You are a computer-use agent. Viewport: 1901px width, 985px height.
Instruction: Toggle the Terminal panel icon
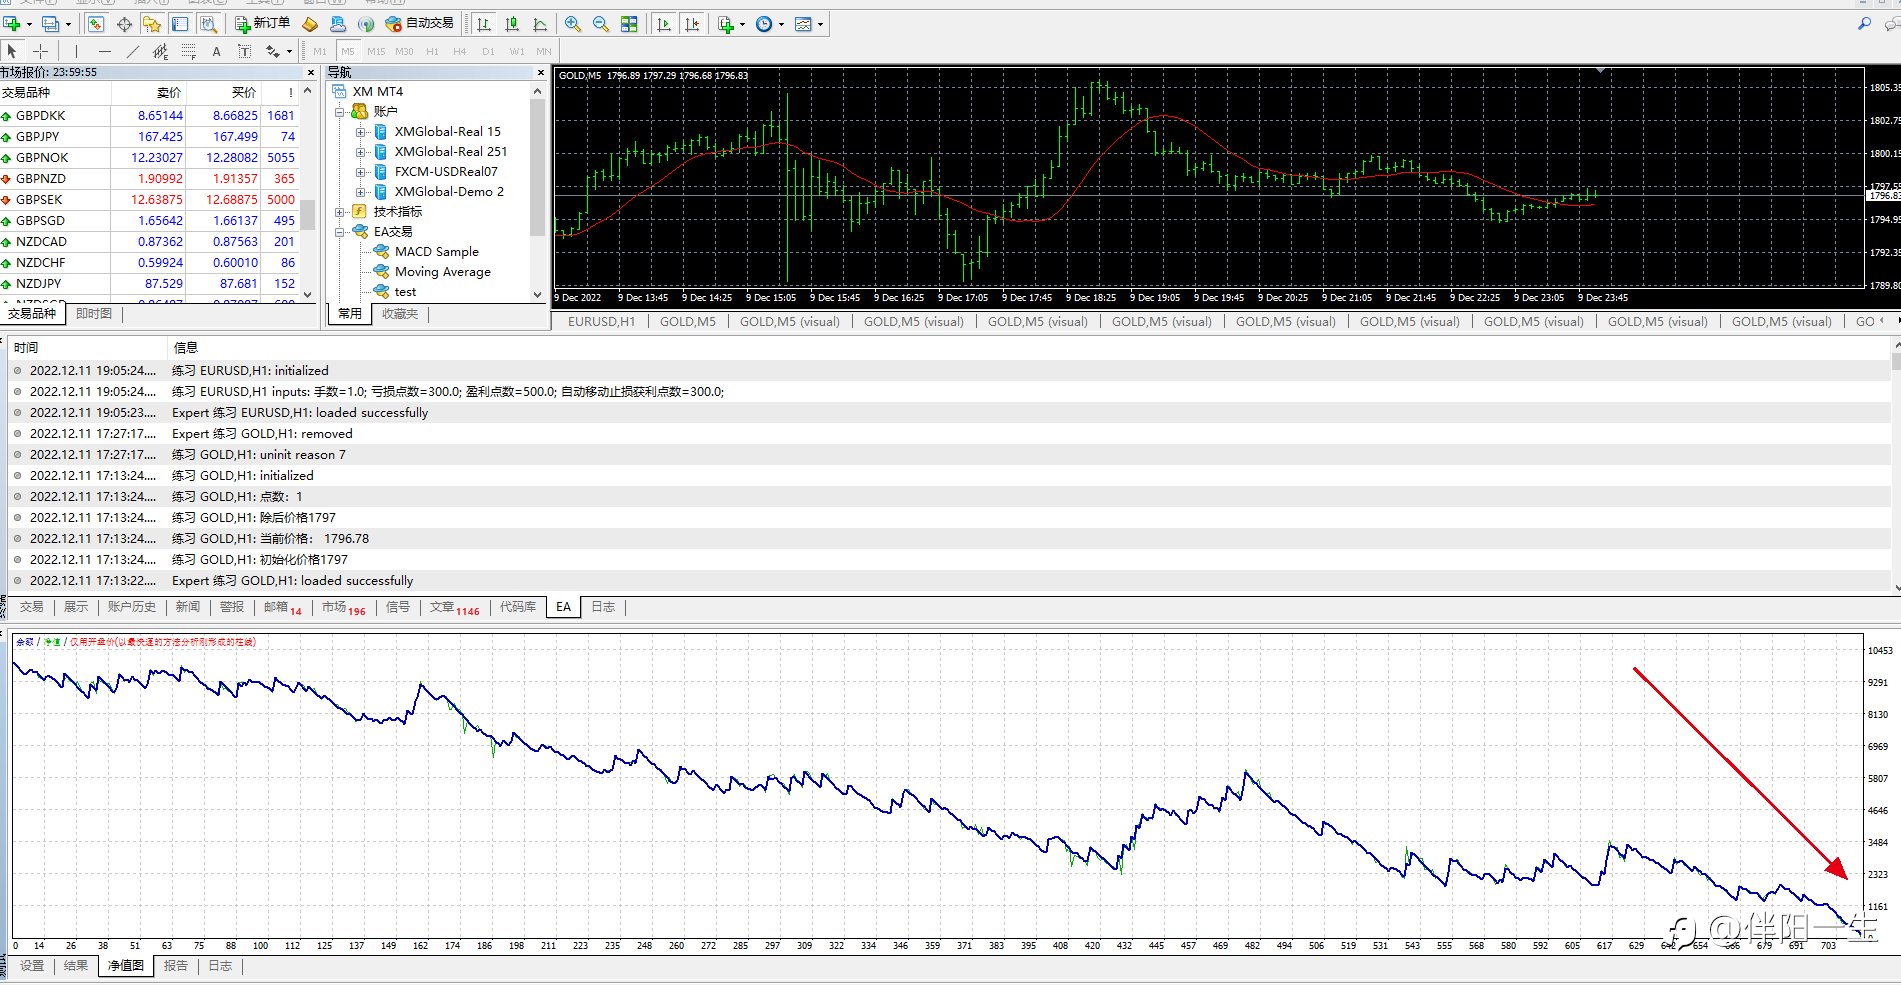[180, 24]
